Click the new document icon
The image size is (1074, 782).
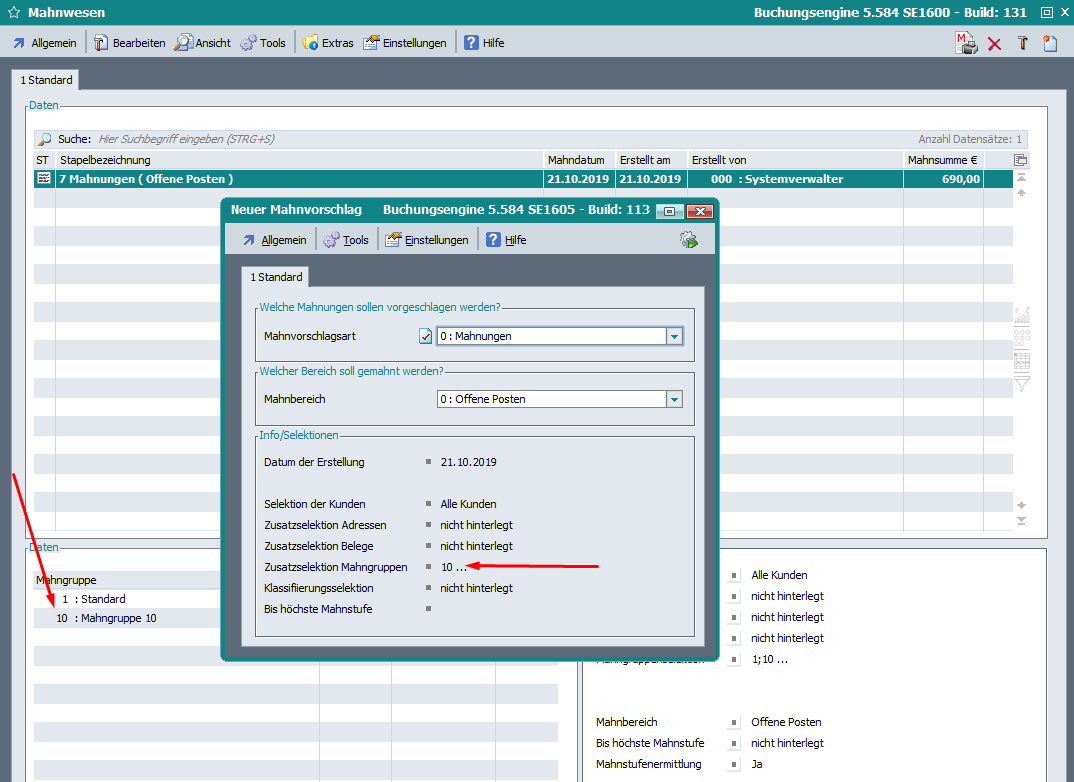tap(1049, 43)
